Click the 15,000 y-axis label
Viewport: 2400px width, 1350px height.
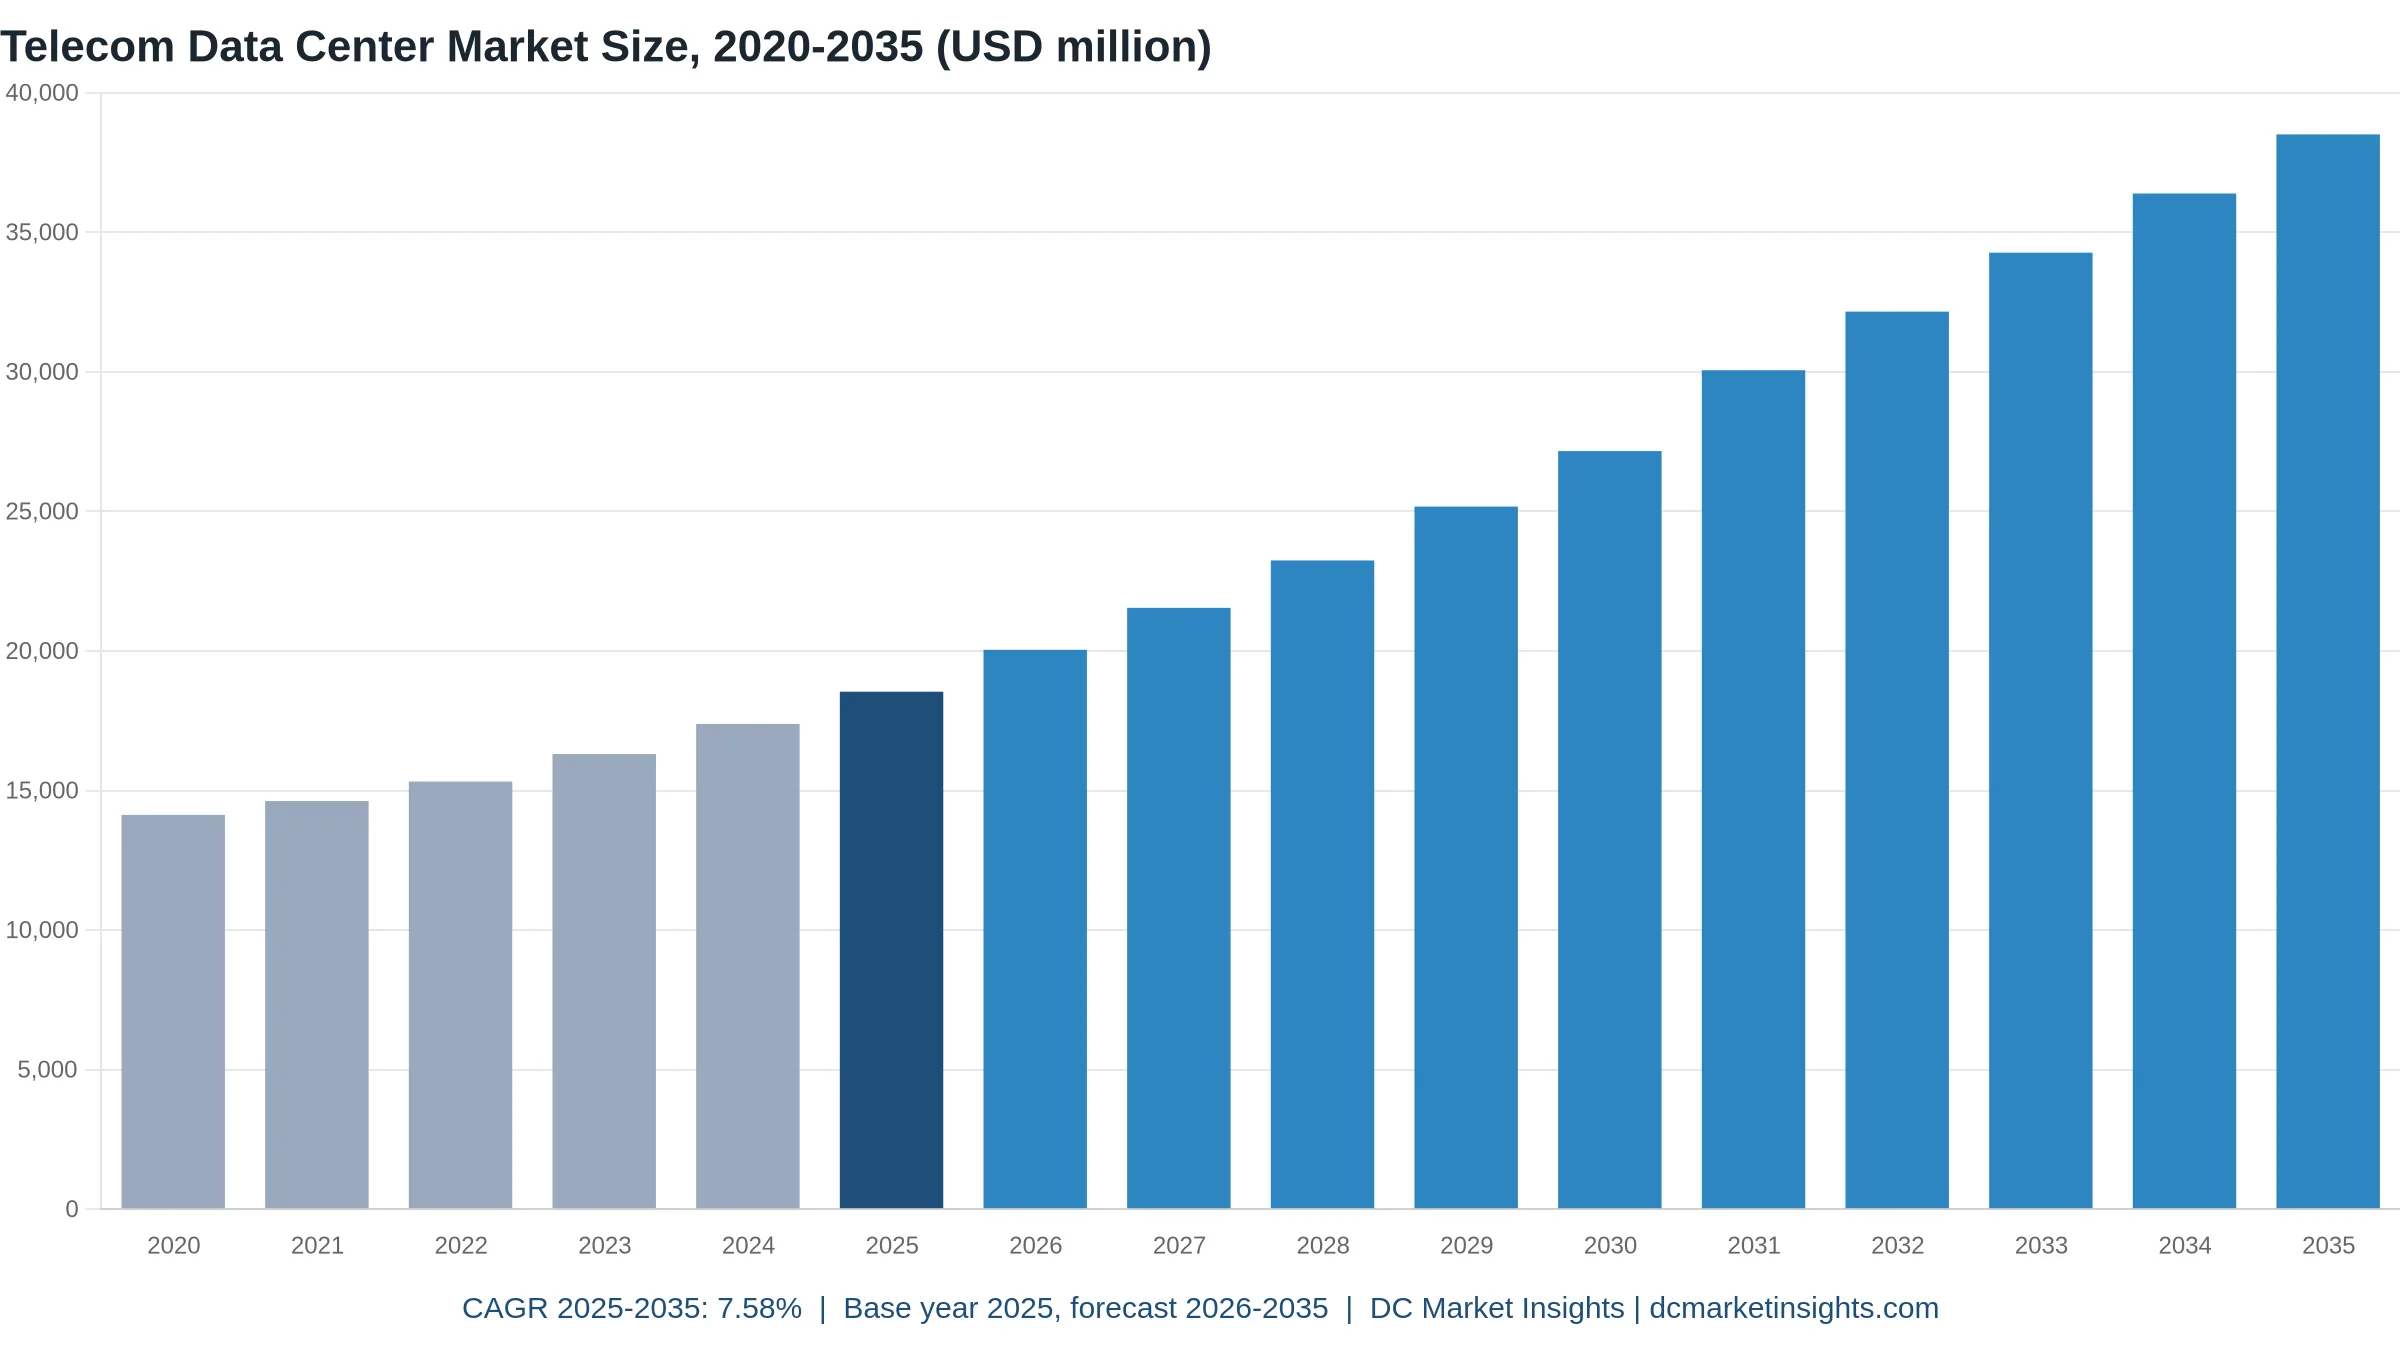point(42,791)
